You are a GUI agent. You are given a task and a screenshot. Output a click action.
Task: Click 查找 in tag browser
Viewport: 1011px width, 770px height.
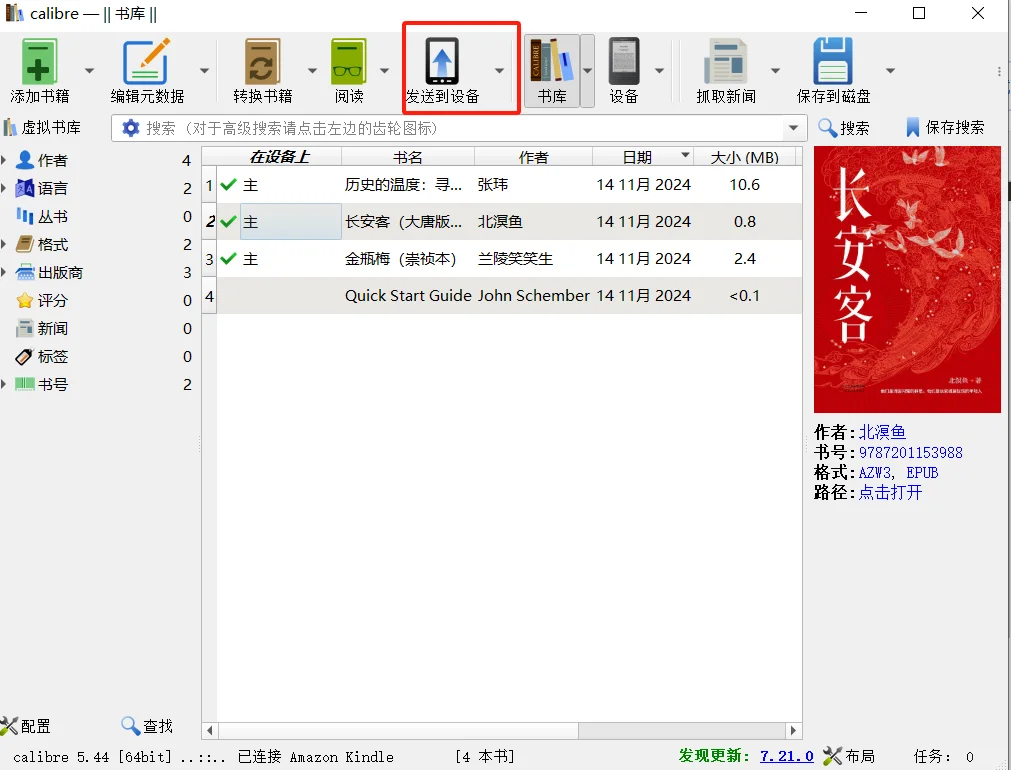tap(147, 726)
